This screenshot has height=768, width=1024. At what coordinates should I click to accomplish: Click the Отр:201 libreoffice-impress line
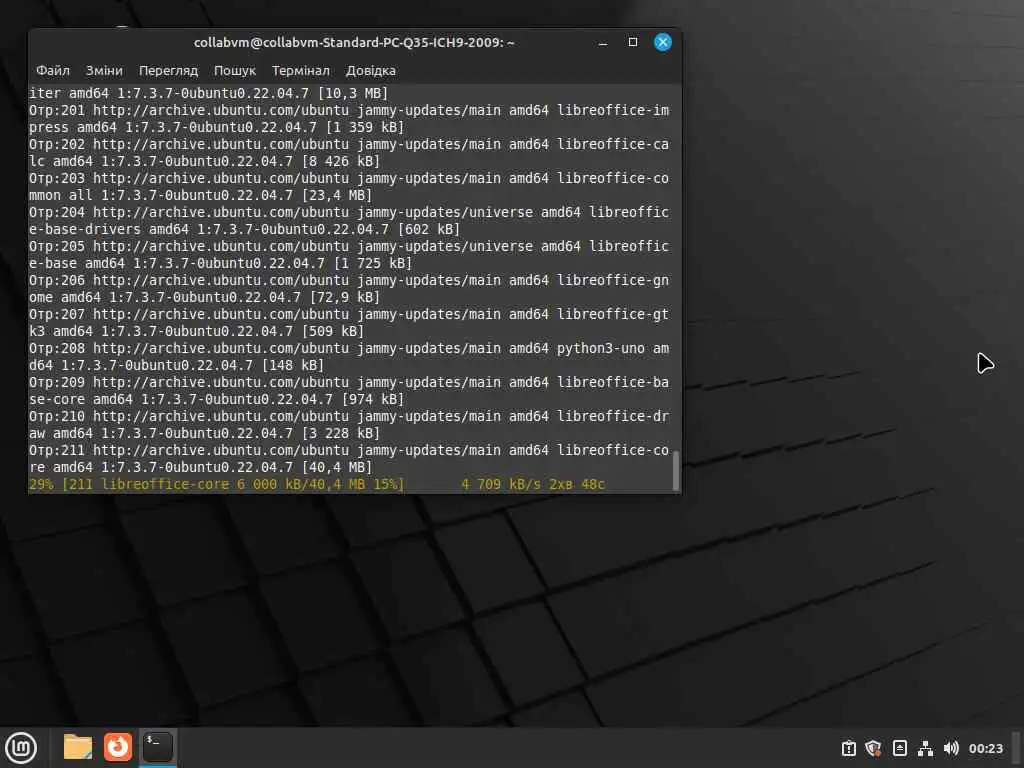pyautogui.click(x=349, y=118)
